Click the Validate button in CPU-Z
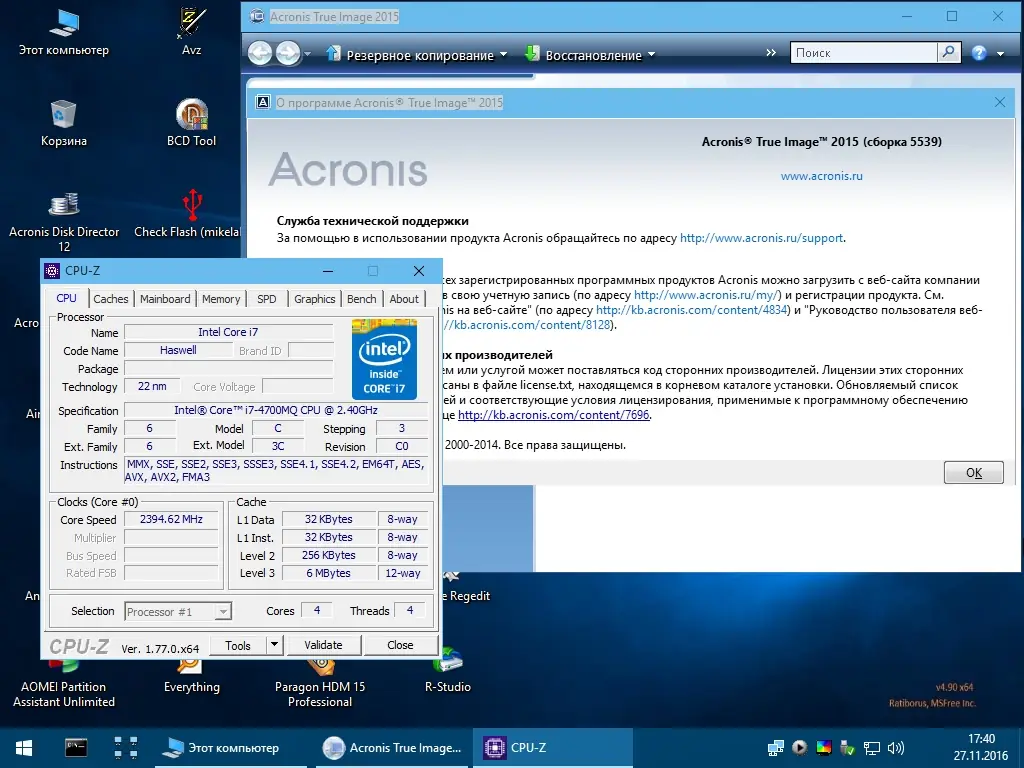Viewport: 1024px width, 768px height. [x=323, y=645]
